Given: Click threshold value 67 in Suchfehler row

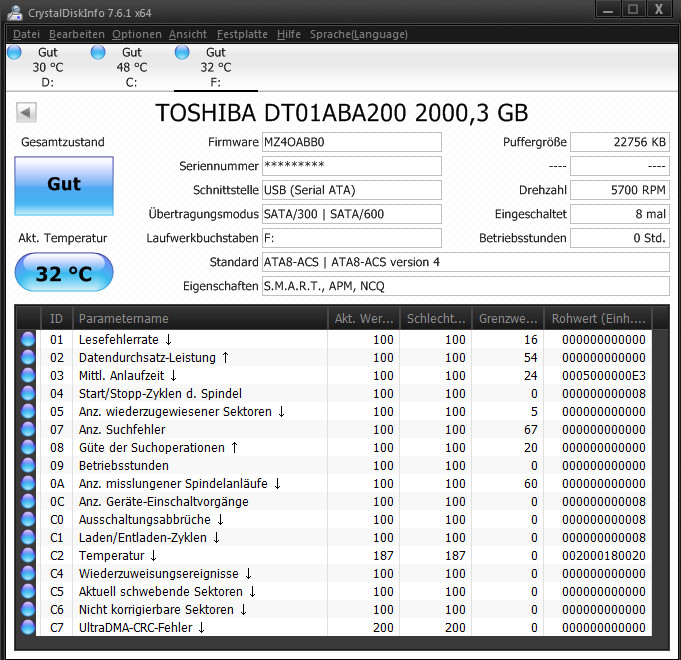Looking at the screenshot, I should [x=531, y=429].
